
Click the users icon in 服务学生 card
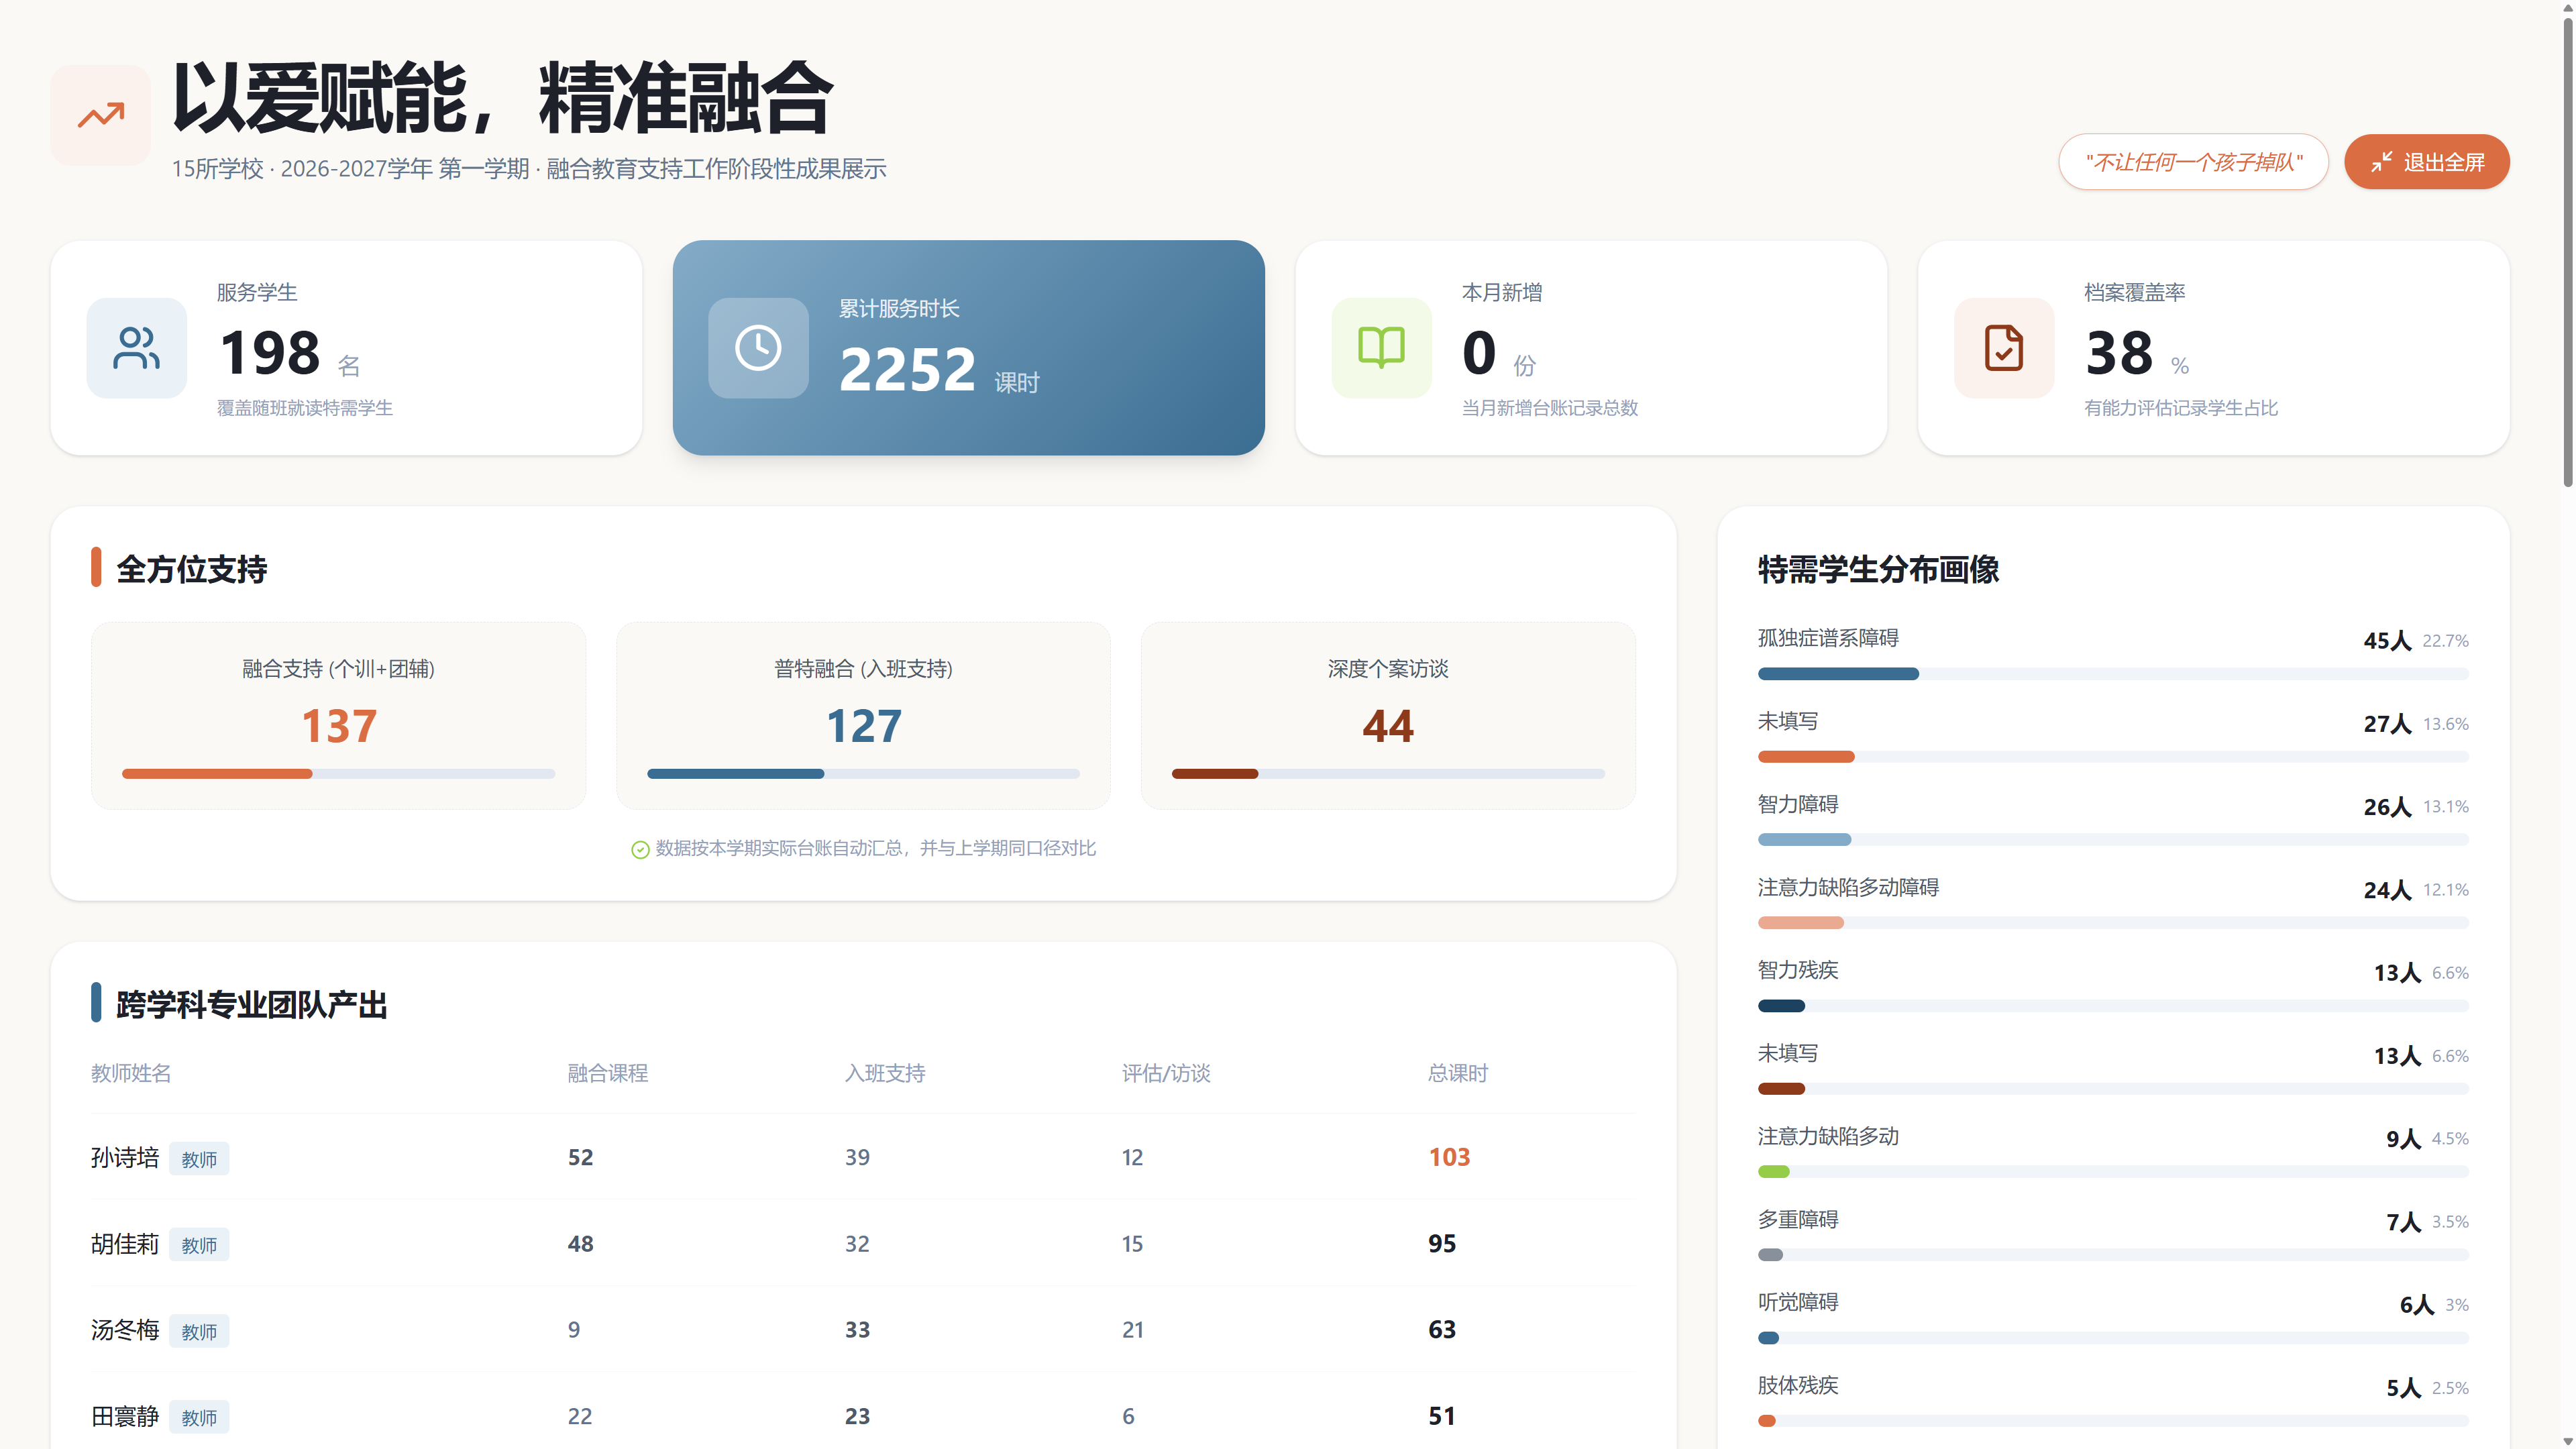pyautogui.click(x=136, y=348)
